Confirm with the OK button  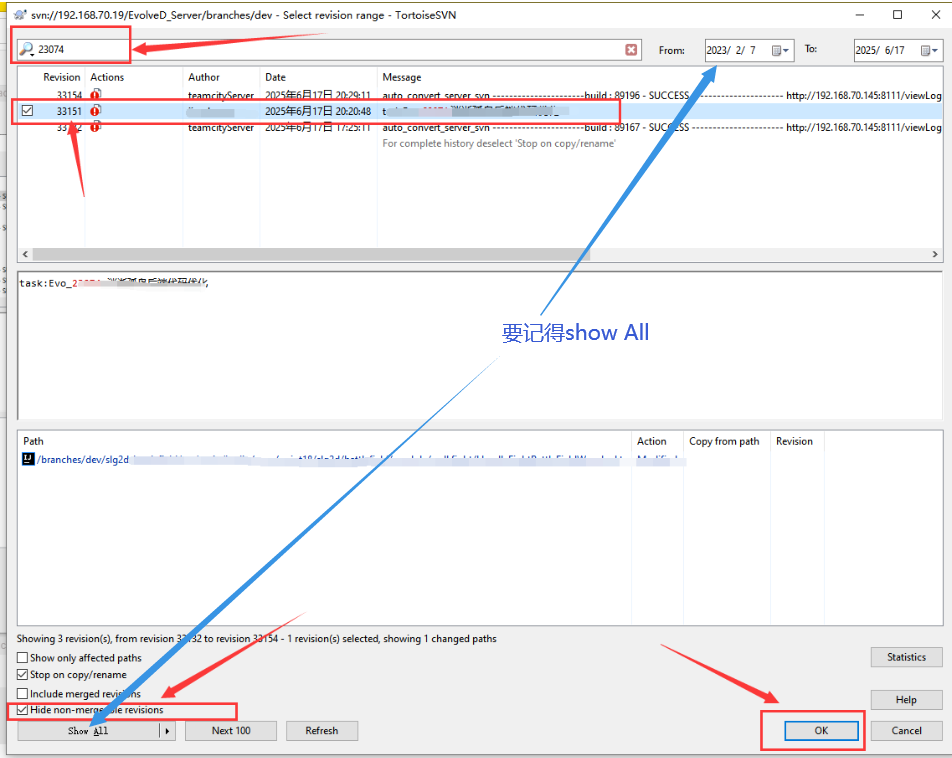pyautogui.click(x=821, y=731)
